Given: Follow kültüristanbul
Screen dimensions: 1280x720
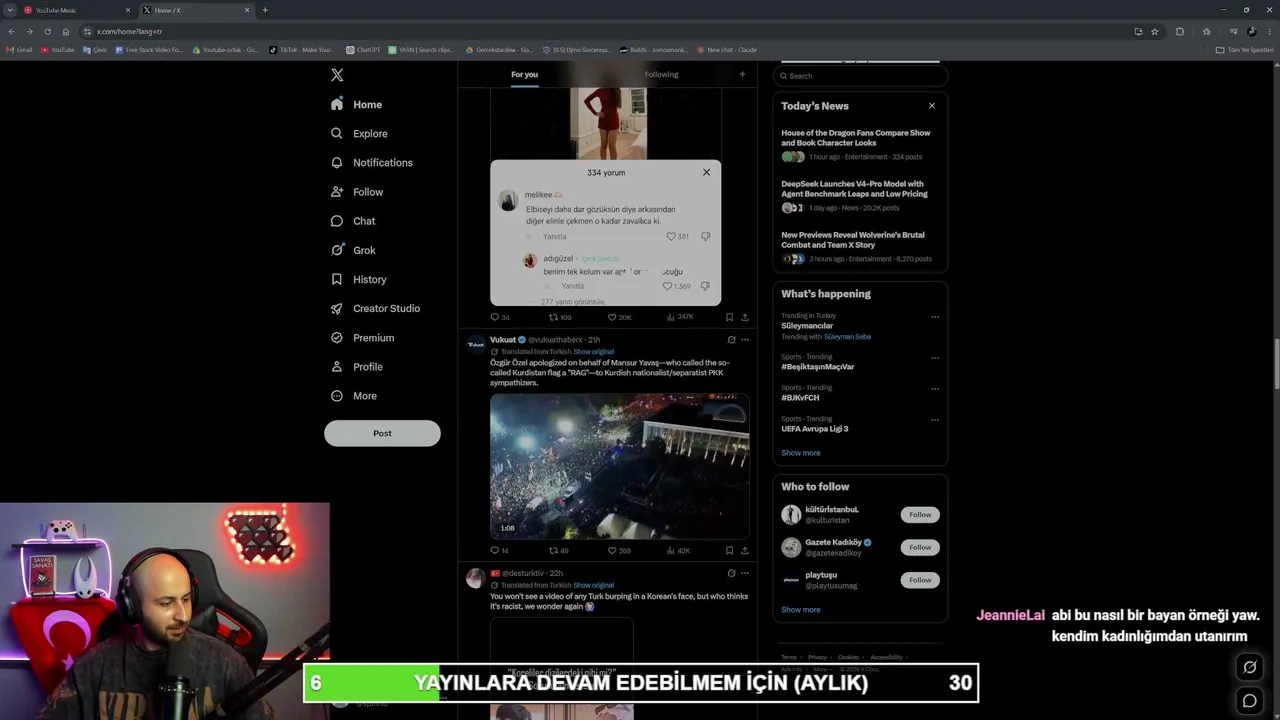Looking at the screenshot, I should (x=920, y=515).
